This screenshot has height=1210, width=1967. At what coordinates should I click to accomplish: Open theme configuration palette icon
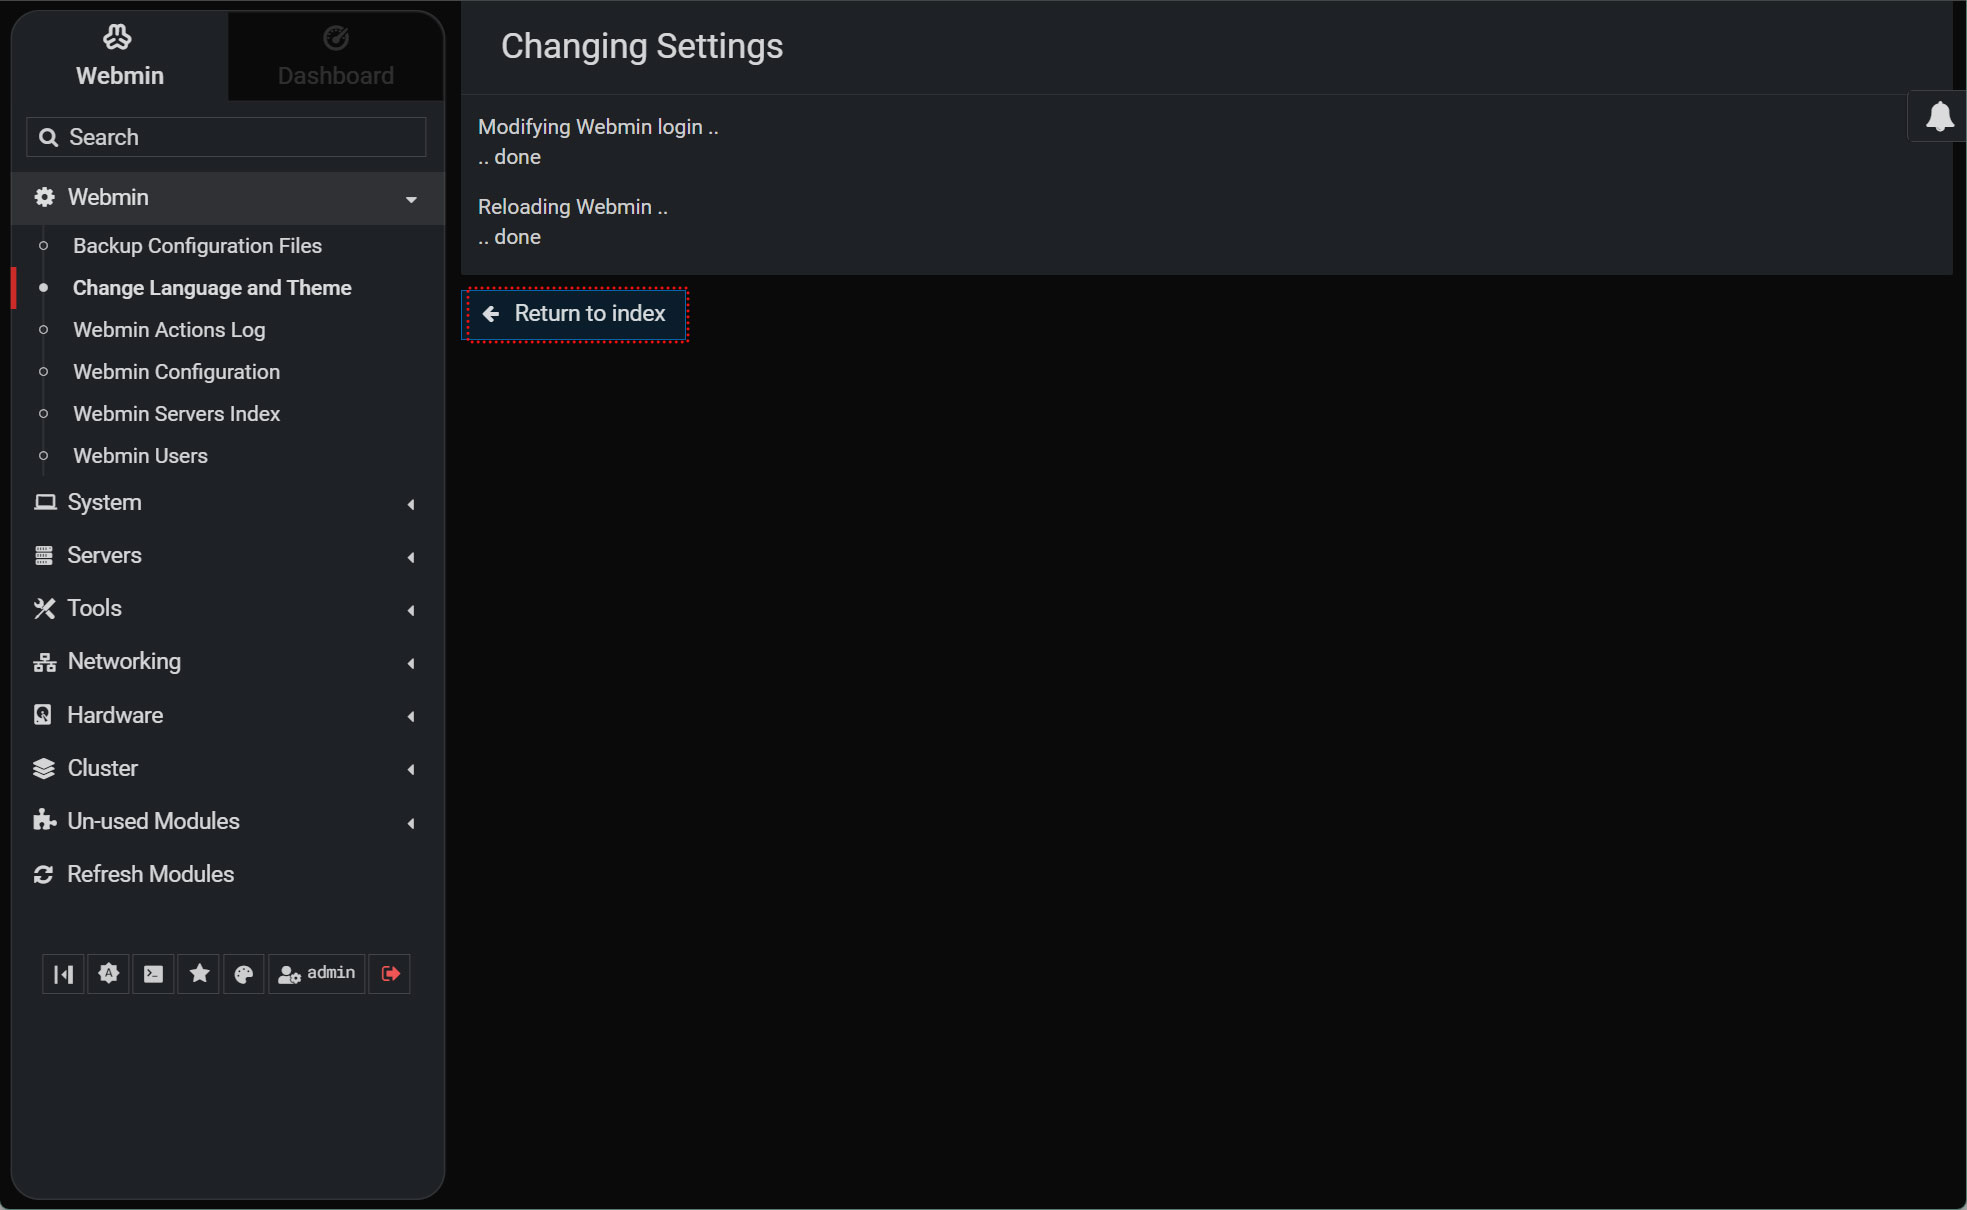point(244,974)
